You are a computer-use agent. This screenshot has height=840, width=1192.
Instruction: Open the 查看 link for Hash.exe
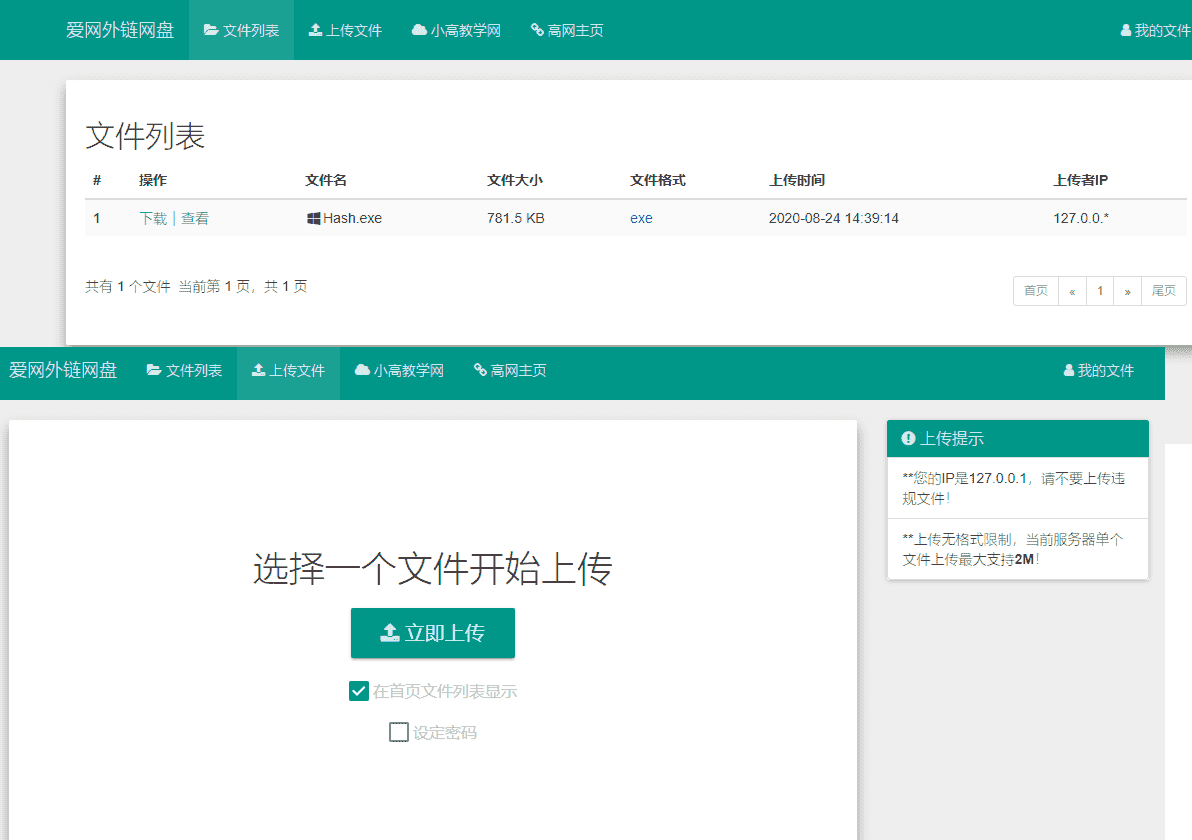[x=194, y=217]
